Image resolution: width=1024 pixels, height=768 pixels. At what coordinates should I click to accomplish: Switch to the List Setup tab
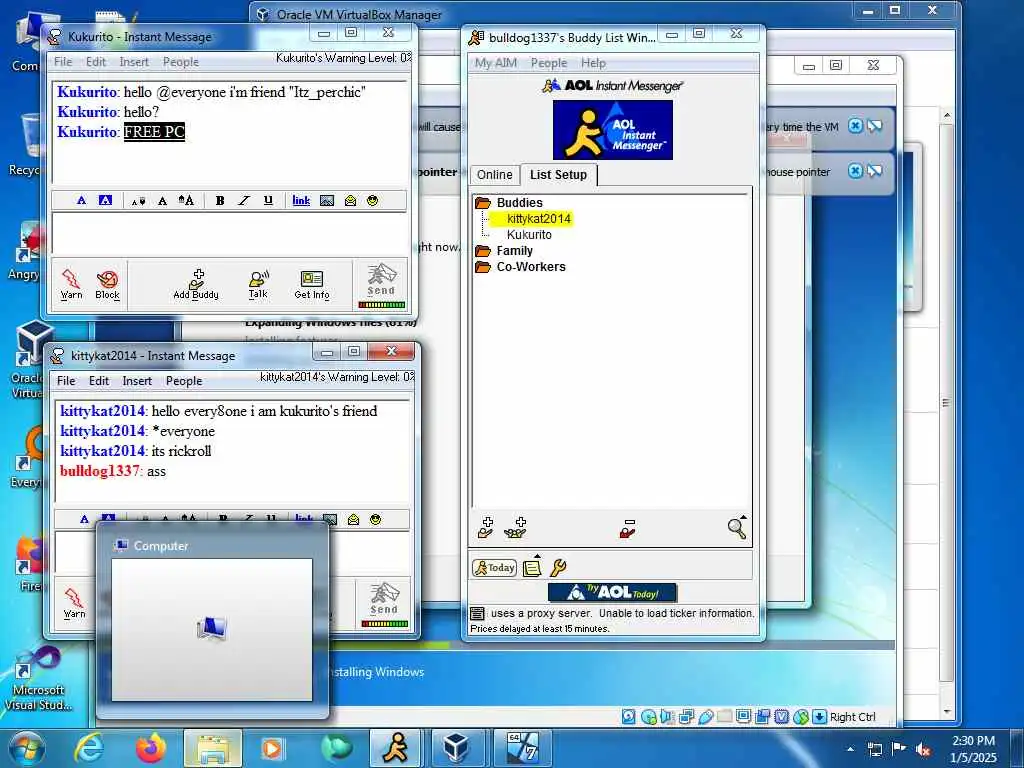coord(558,174)
